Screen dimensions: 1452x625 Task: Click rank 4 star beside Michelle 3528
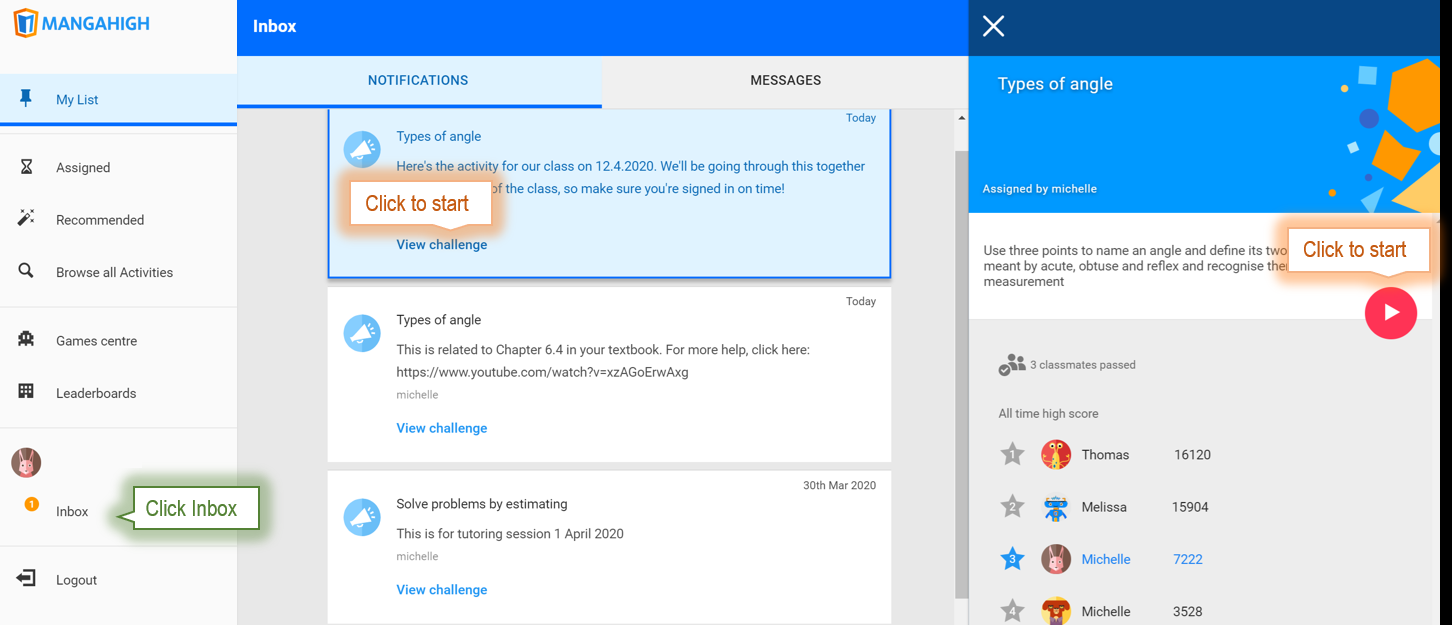[1012, 610]
